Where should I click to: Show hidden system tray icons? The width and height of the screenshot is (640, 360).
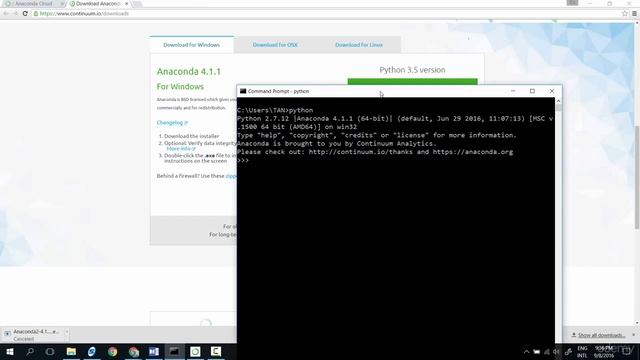click(527, 352)
